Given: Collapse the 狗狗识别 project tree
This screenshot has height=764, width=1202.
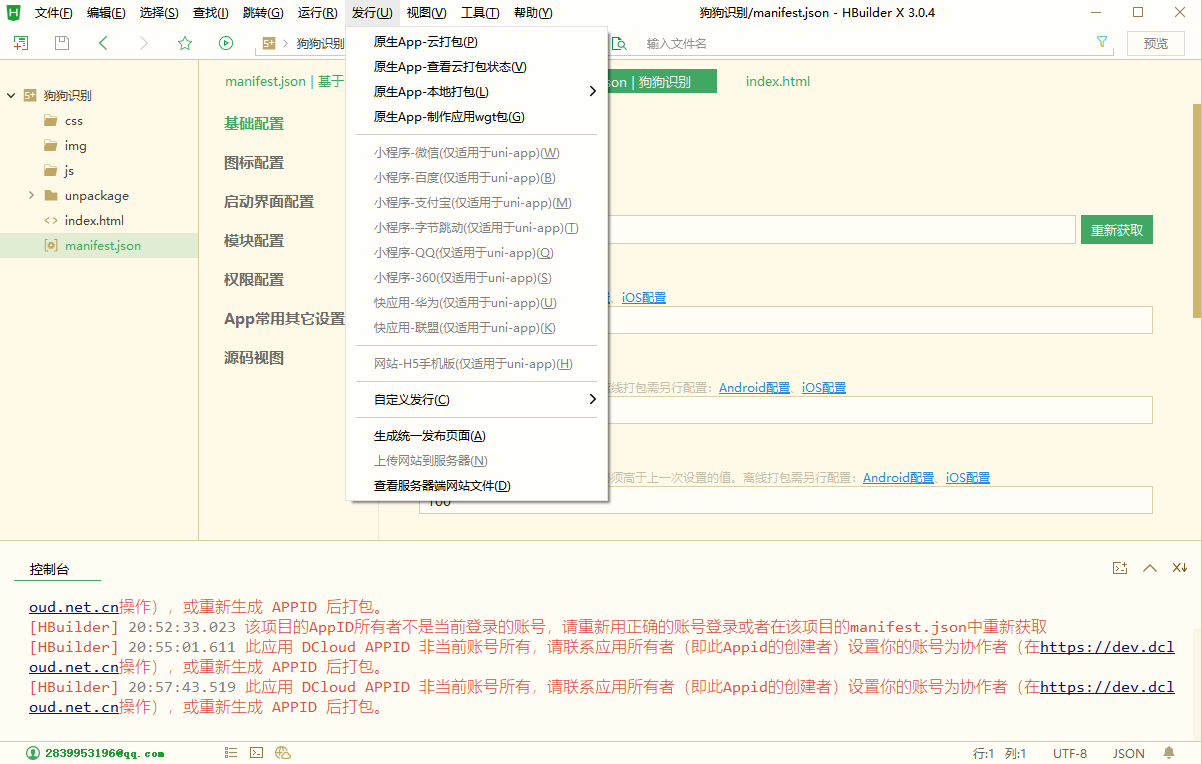Looking at the screenshot, I should click(x=11, y=95).
